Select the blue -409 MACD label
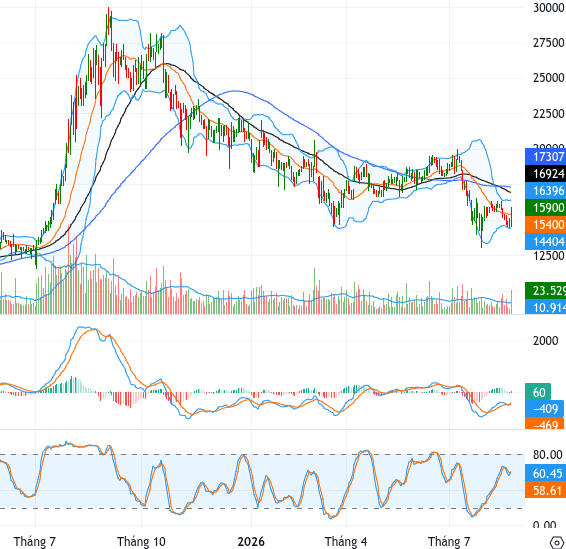566x549 pixels. (544, 409)
